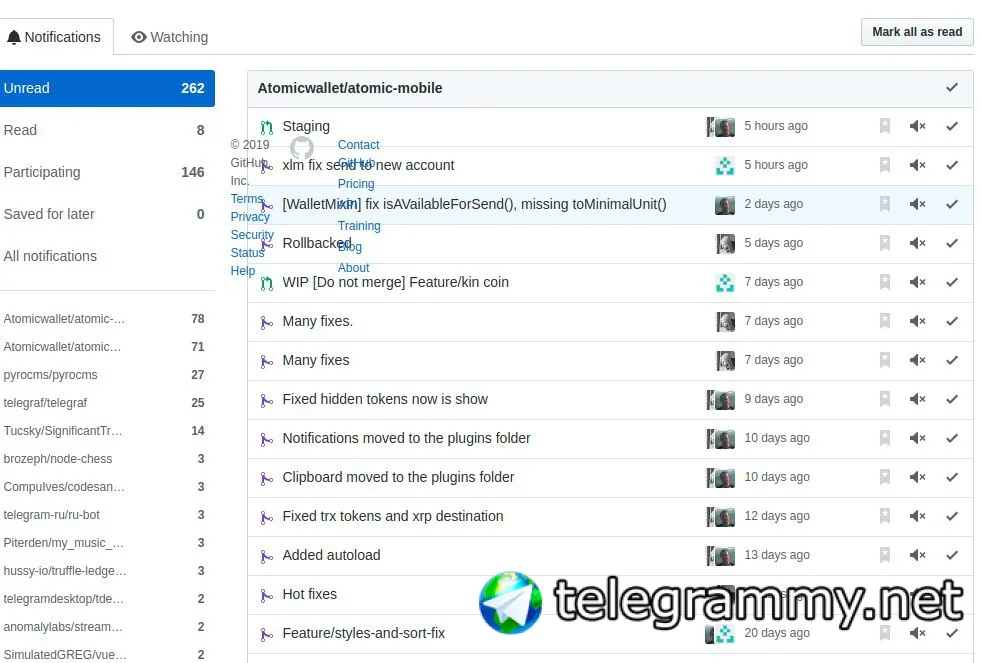Mark 'Fixed hidden tokens now is show' read
Viewport: 982px width, 663px height.
(x=952, y=399)
